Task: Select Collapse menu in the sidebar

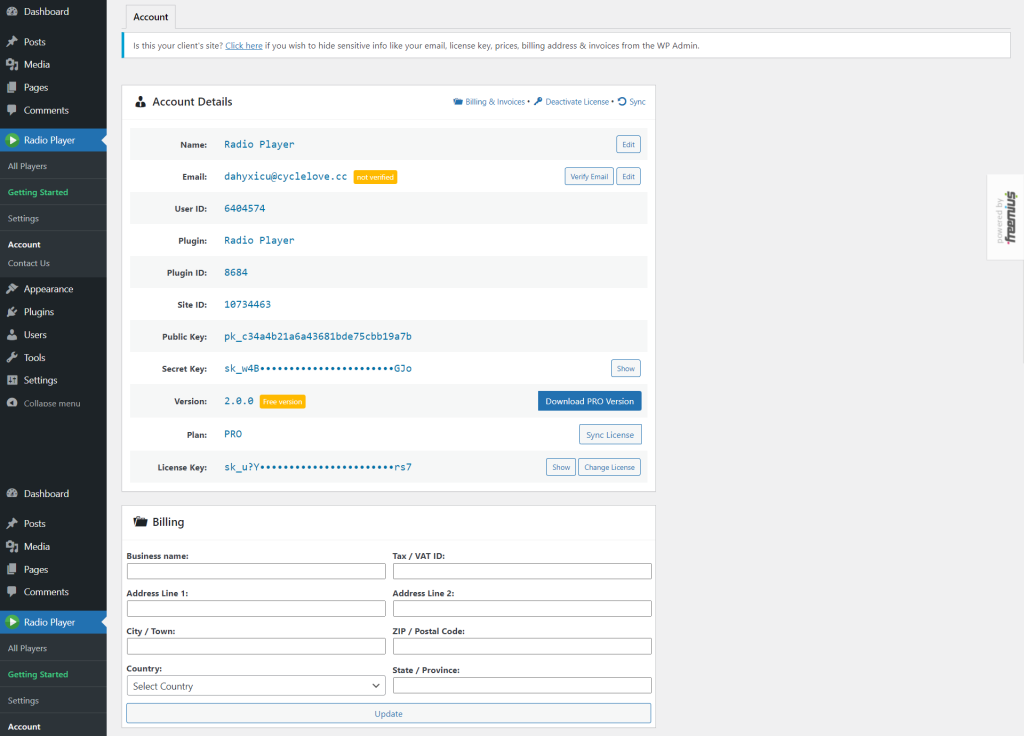Action: [52, 404]
